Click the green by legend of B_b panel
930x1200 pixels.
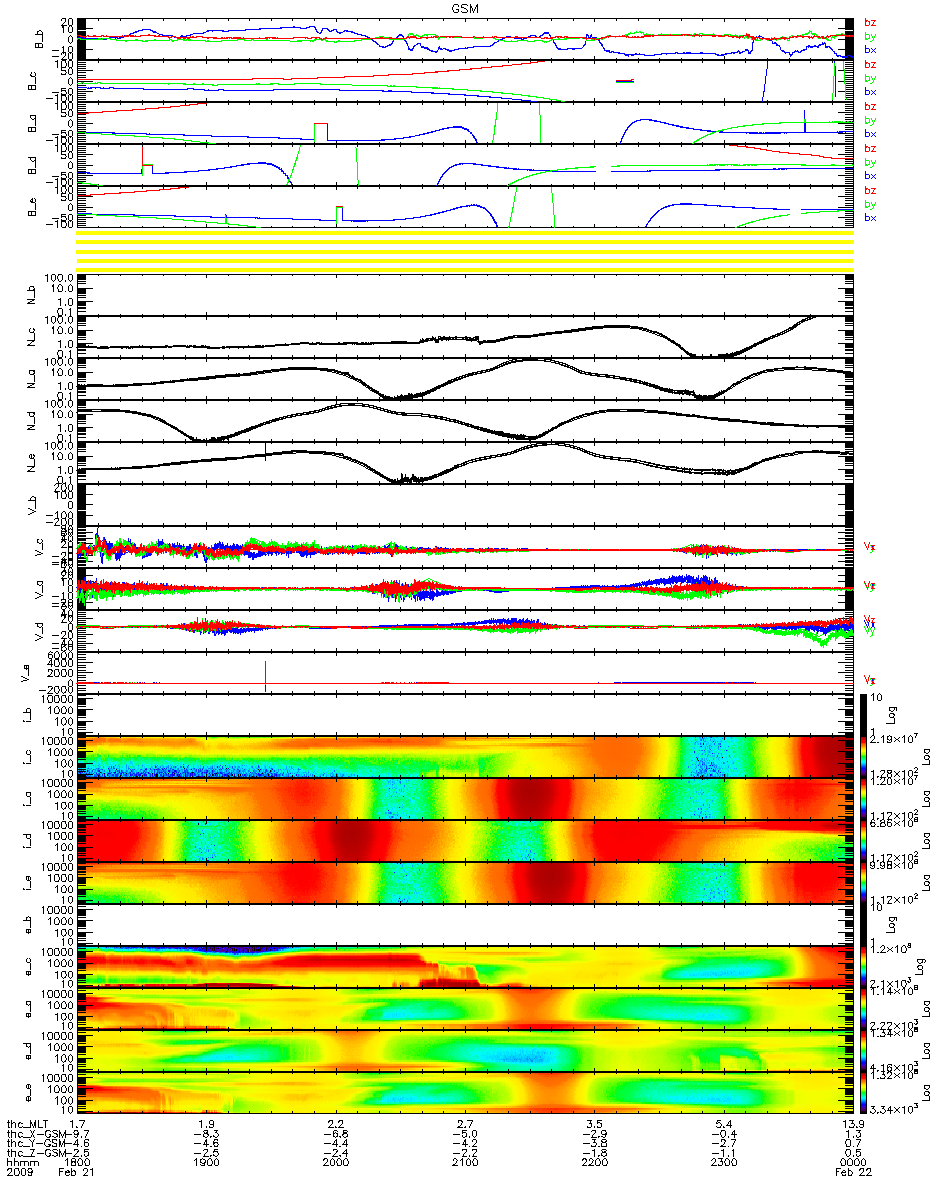(871, 36)
